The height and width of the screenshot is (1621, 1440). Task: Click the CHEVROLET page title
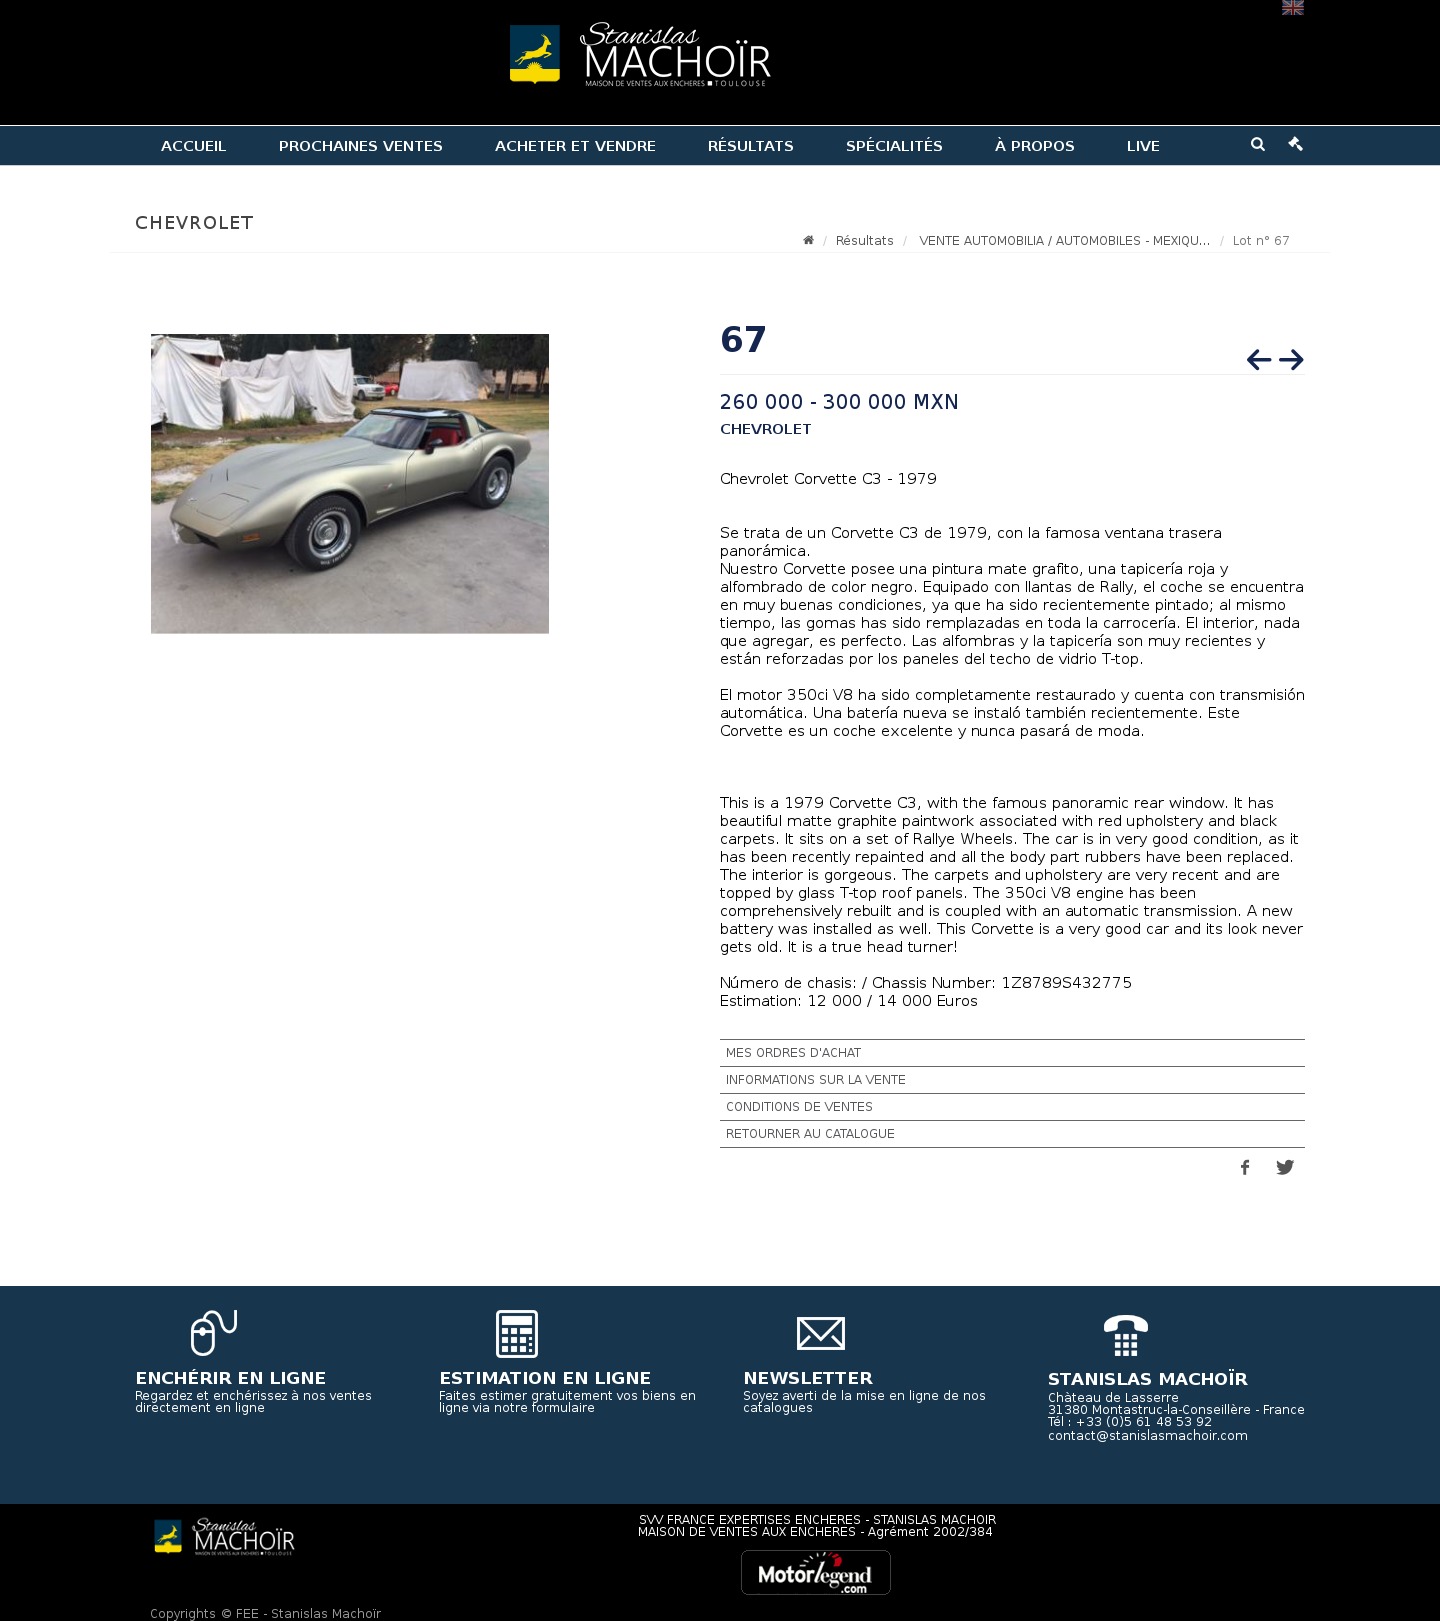click(194, 223)
